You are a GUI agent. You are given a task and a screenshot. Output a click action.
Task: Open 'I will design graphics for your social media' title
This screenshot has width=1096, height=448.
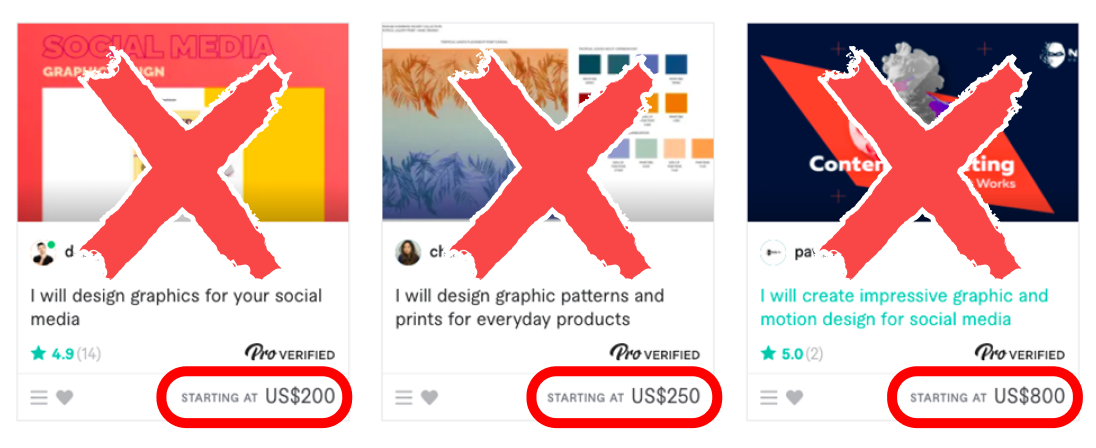click(176, 308)
